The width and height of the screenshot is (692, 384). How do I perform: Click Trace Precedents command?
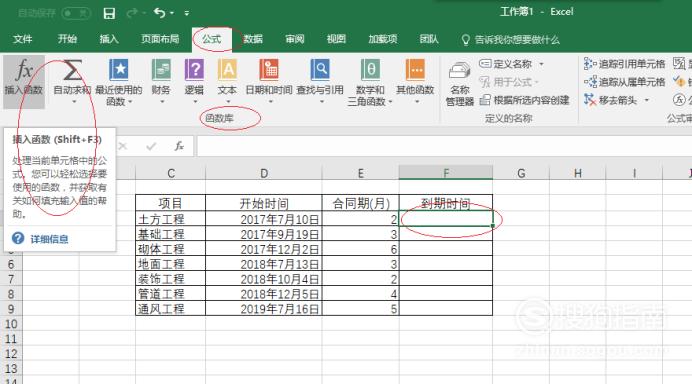tap(624, 64)
